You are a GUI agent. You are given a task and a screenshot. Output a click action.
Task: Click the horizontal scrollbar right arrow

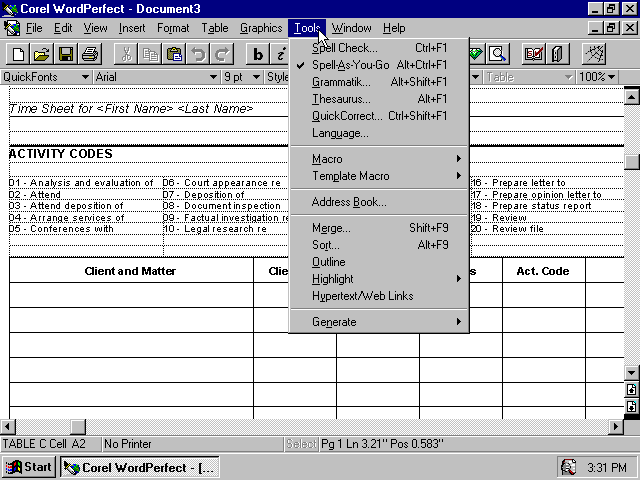pyautogui.click(x=616, y=427)
